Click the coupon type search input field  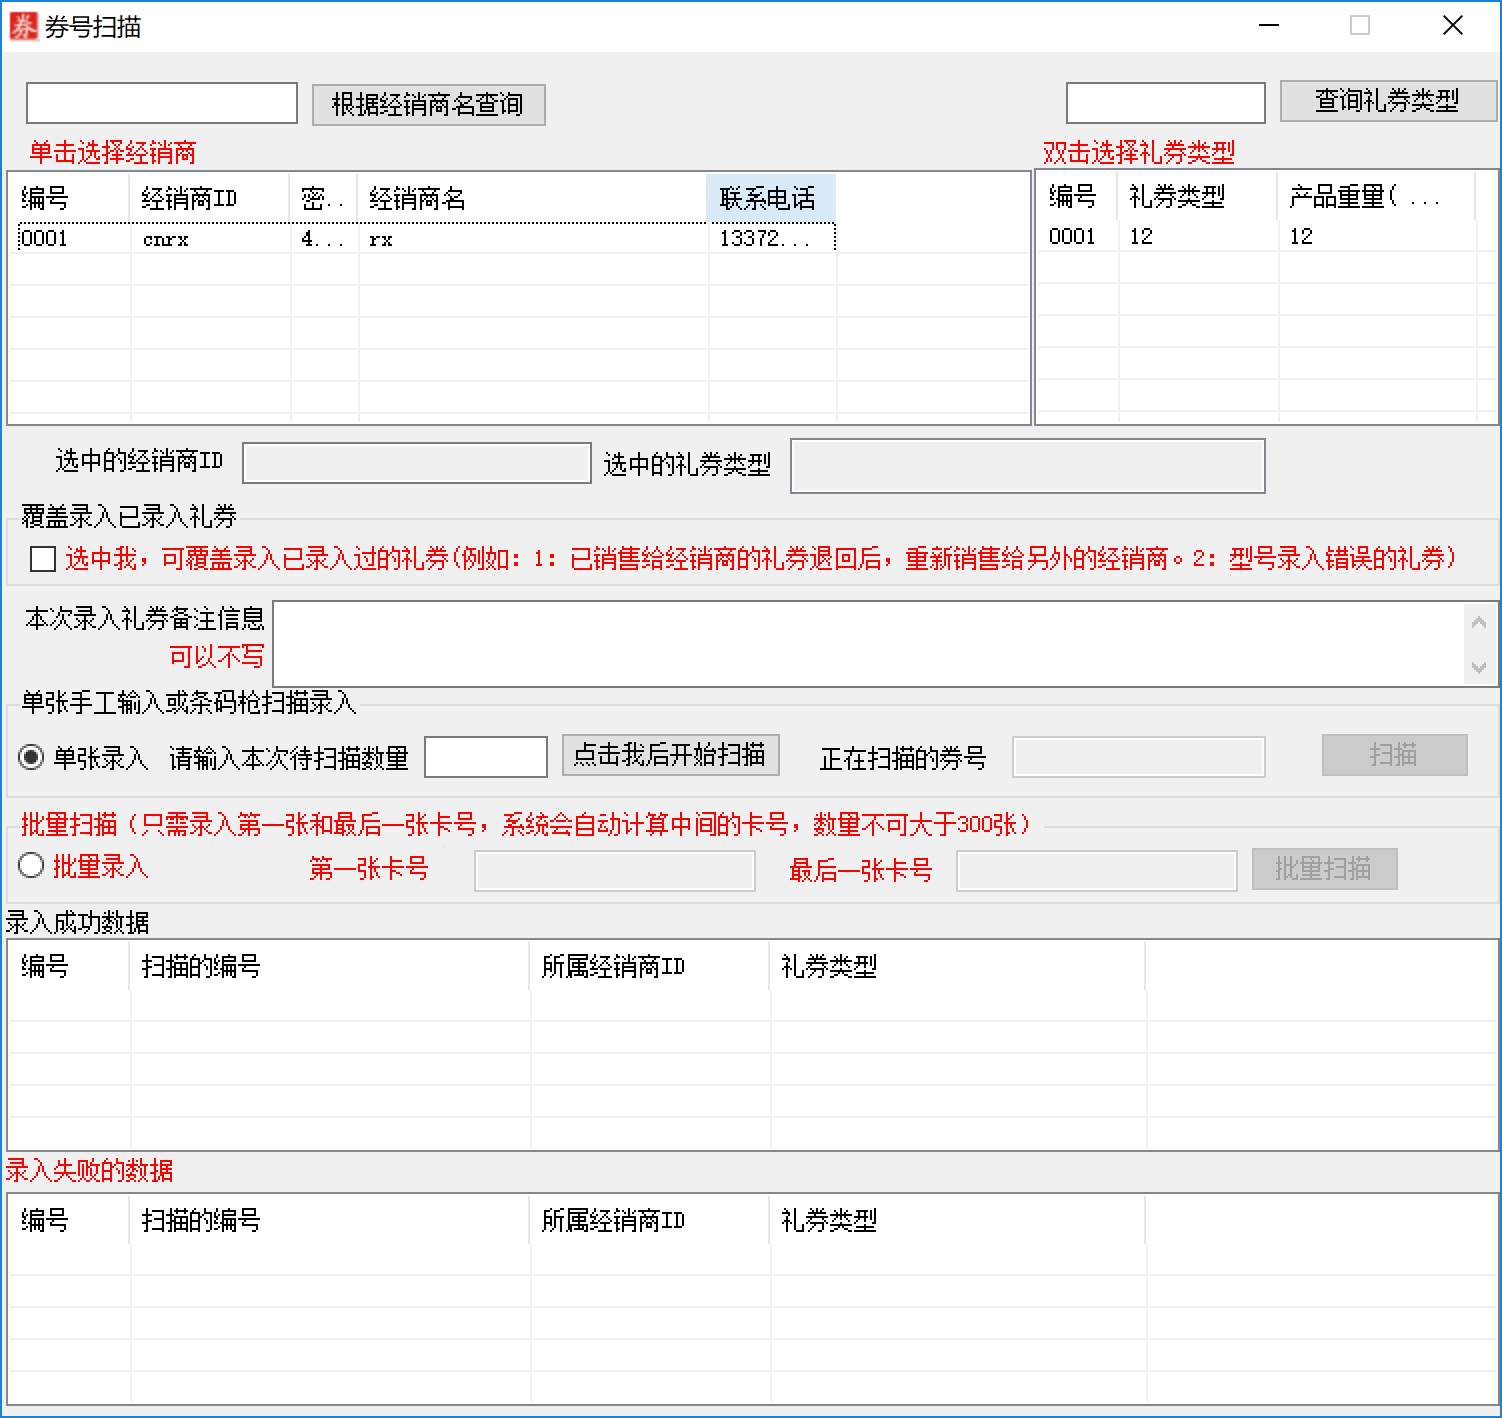pos(1164,102)
